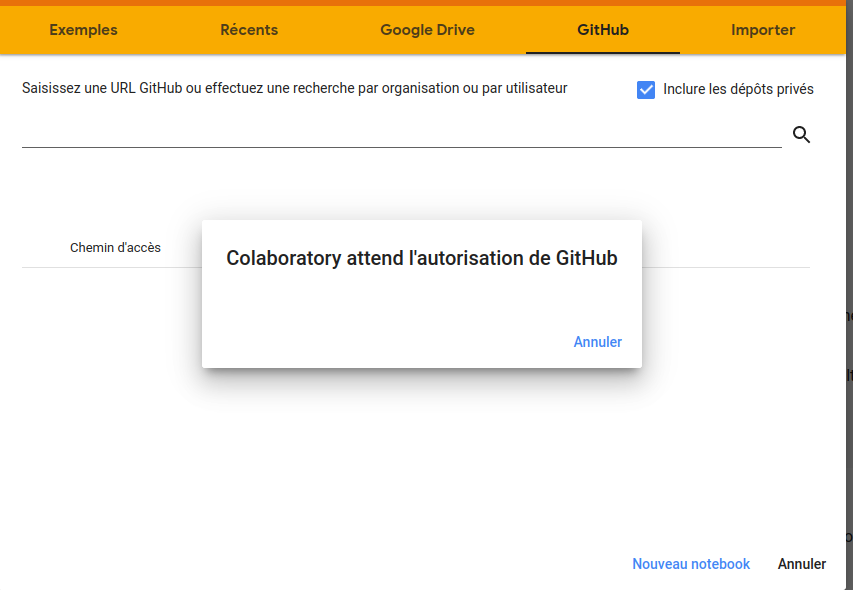Image resolution: width=853 pixels, height=590 pixels.
Task: Click the magnifier search icon
Action: 801,134
